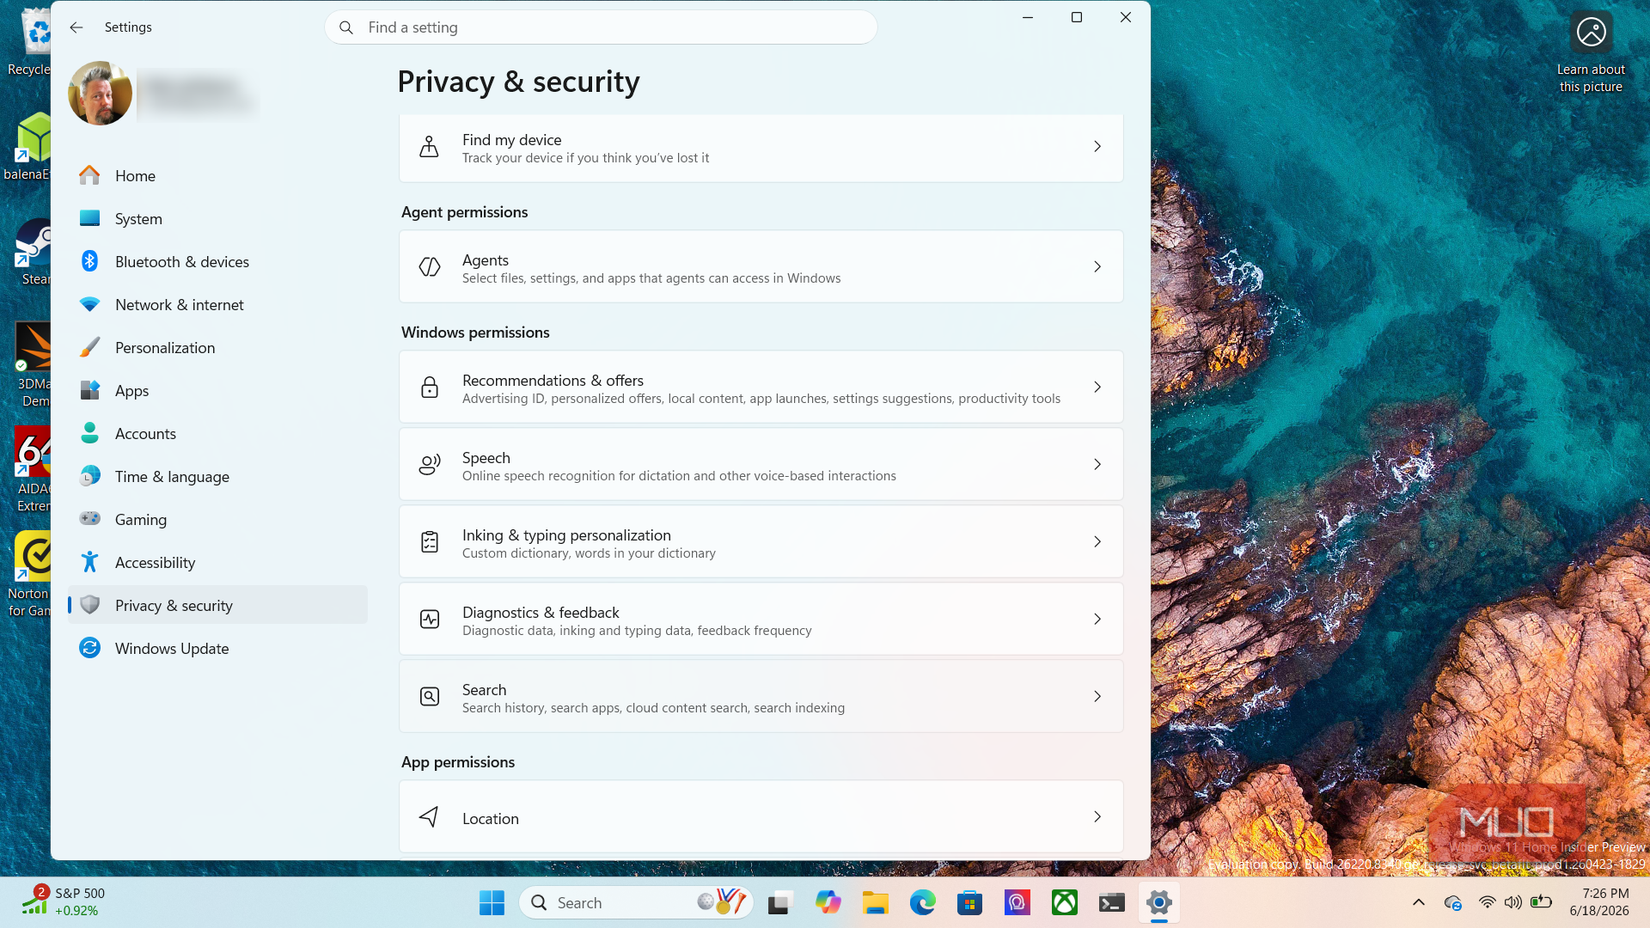This screenshot has width=1650, height=928.
Task: Click the Find my device icon
Action: (x=429, y=147)
